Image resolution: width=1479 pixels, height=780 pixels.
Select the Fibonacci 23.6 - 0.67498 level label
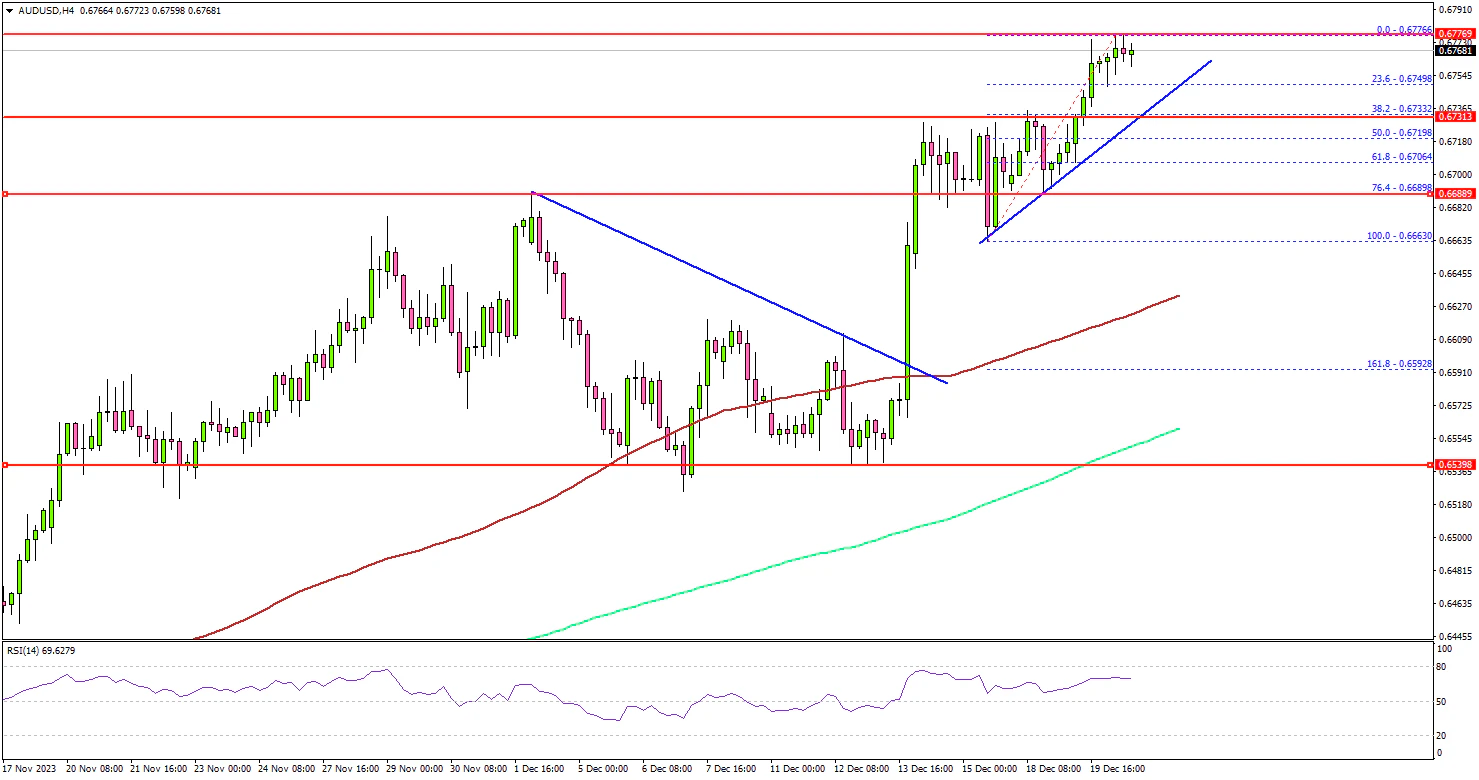1402,79
